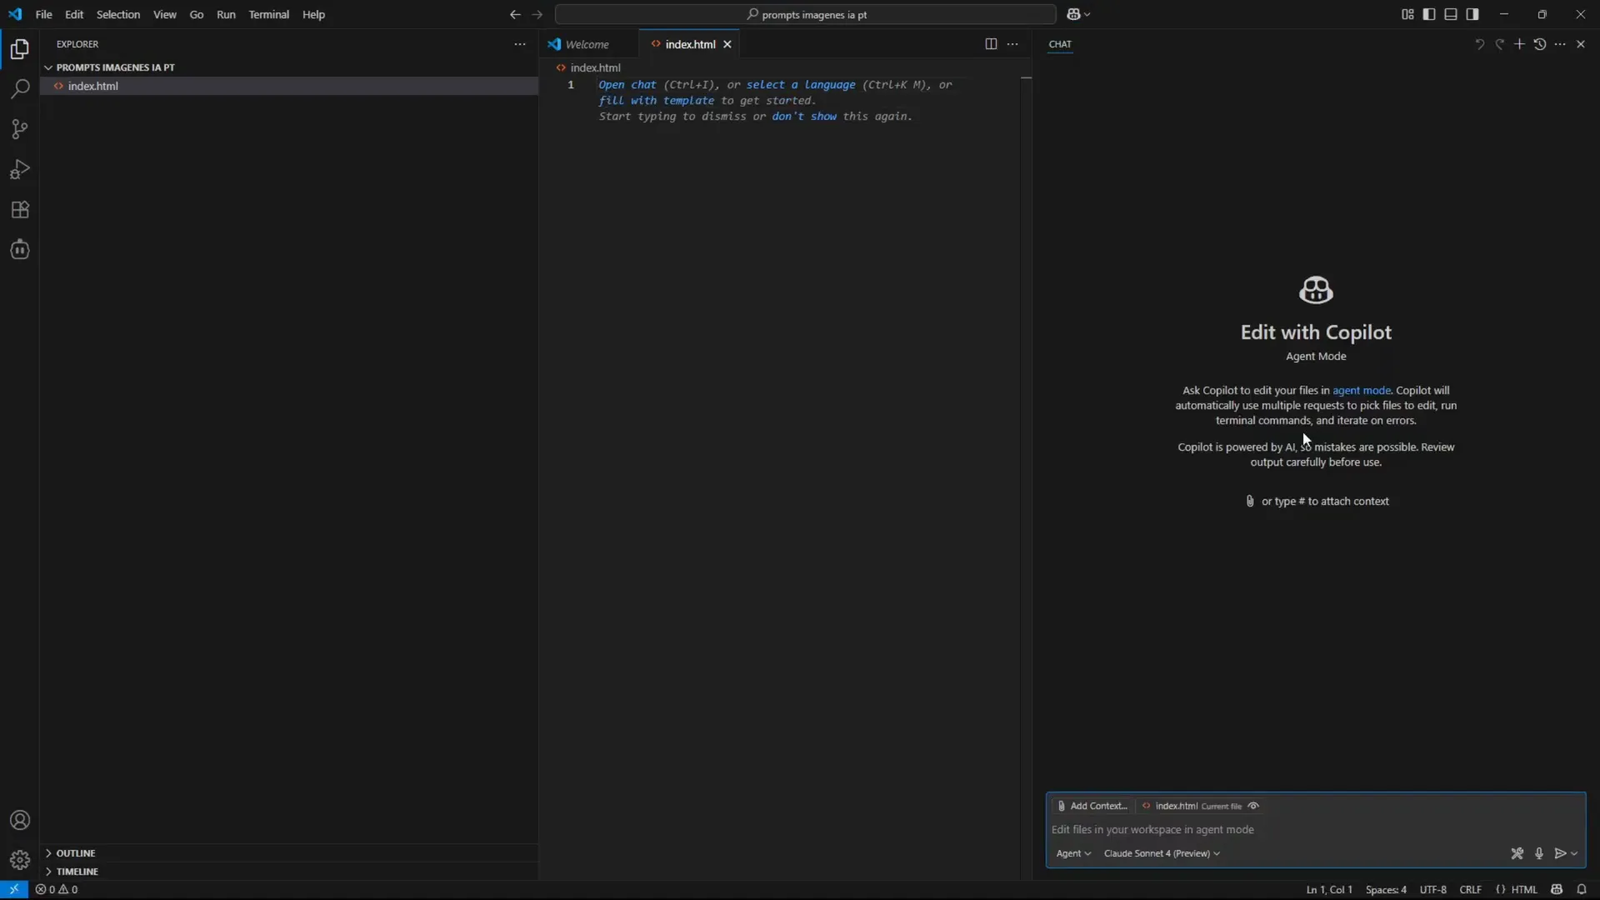Open Manage settings gear icon
The width and height of the screenshot is (1600, 900).
pos(20,860)
